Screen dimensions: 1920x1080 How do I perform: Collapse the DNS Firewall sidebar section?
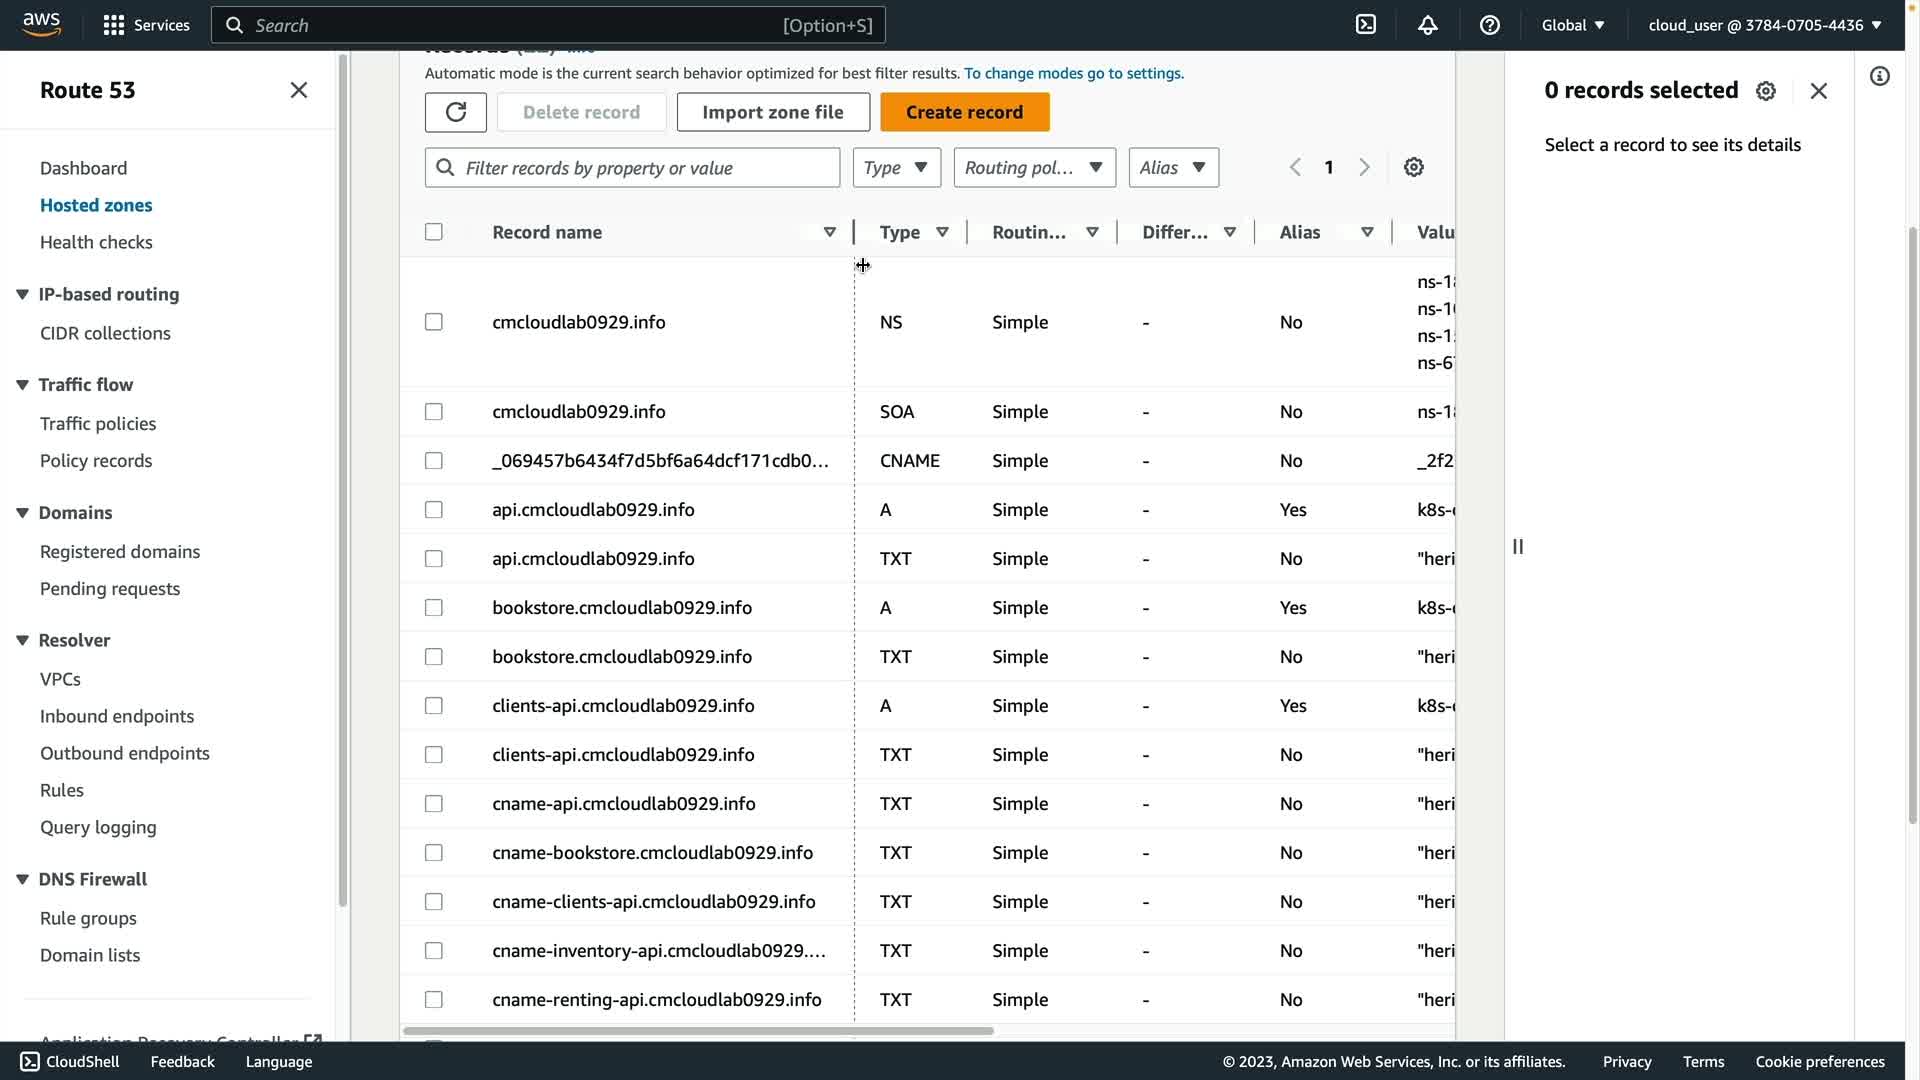point(22,880)
